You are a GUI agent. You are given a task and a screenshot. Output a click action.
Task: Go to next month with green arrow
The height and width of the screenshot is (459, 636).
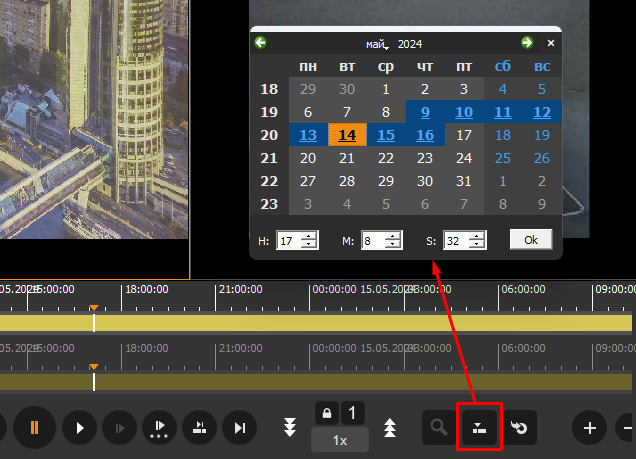[527, 43]
